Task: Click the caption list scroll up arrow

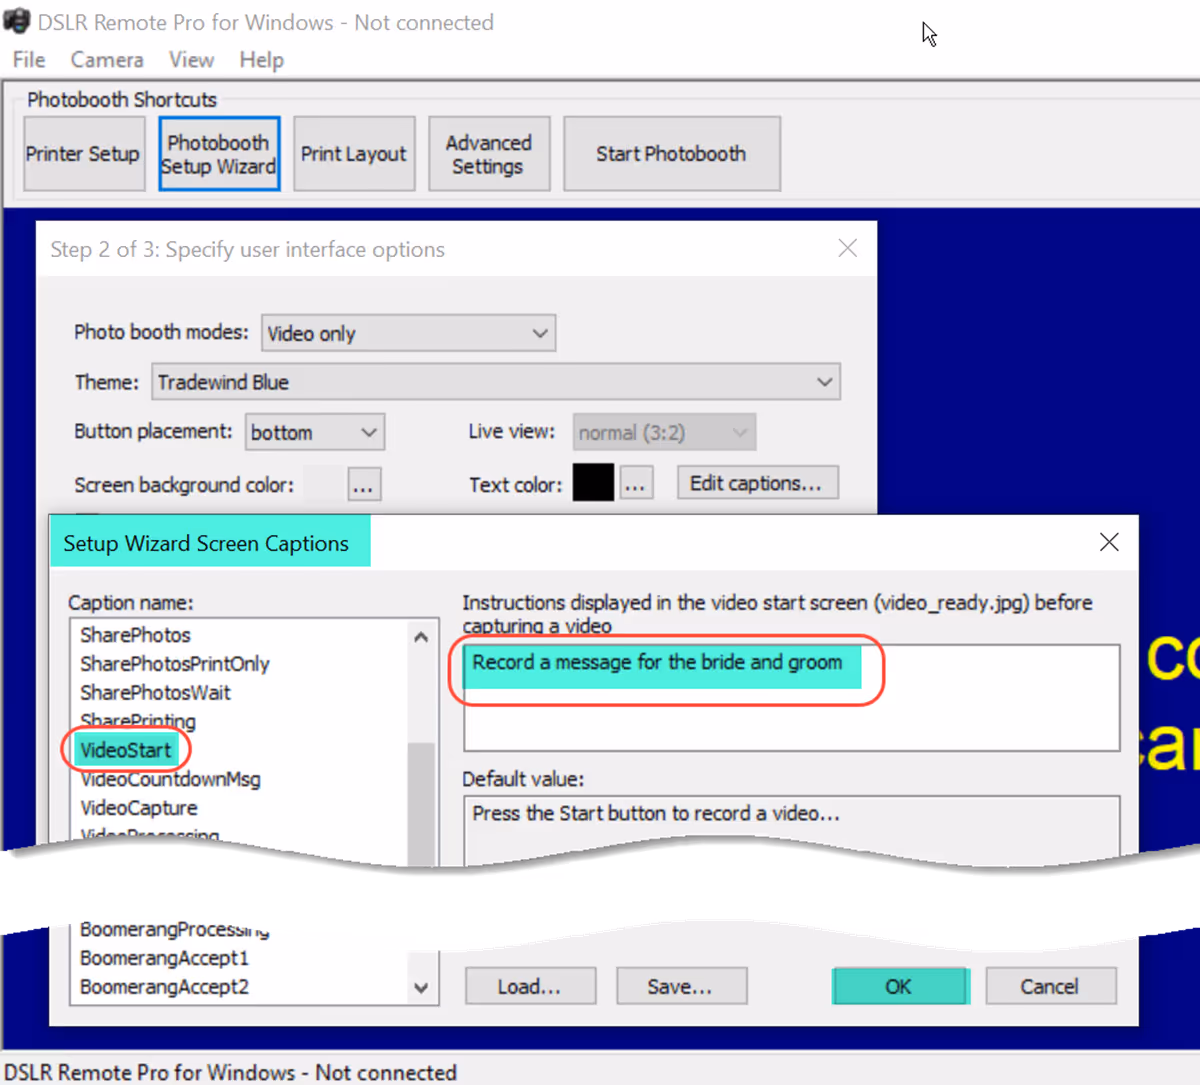Action: pos(421,637)
